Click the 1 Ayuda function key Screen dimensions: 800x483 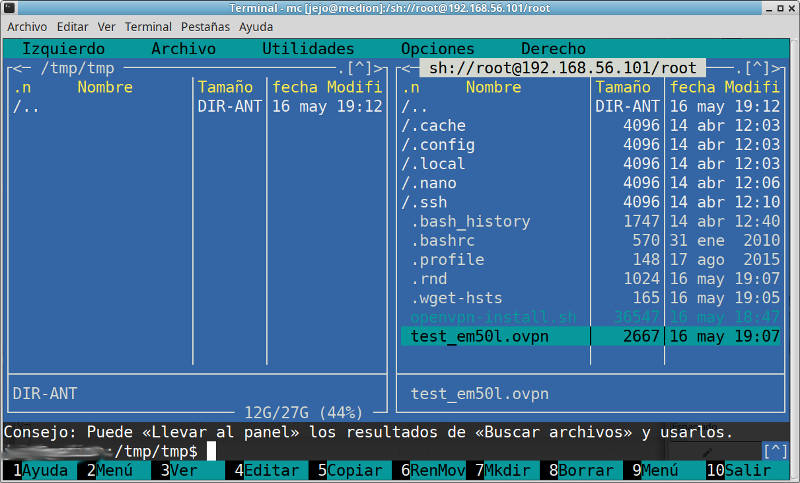[x=40, y=470]
